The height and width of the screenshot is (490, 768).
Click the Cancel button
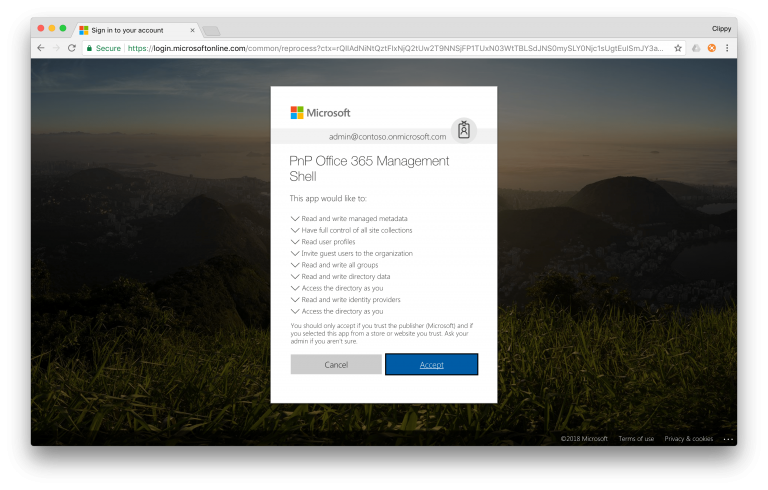click(x=336, y=365)
